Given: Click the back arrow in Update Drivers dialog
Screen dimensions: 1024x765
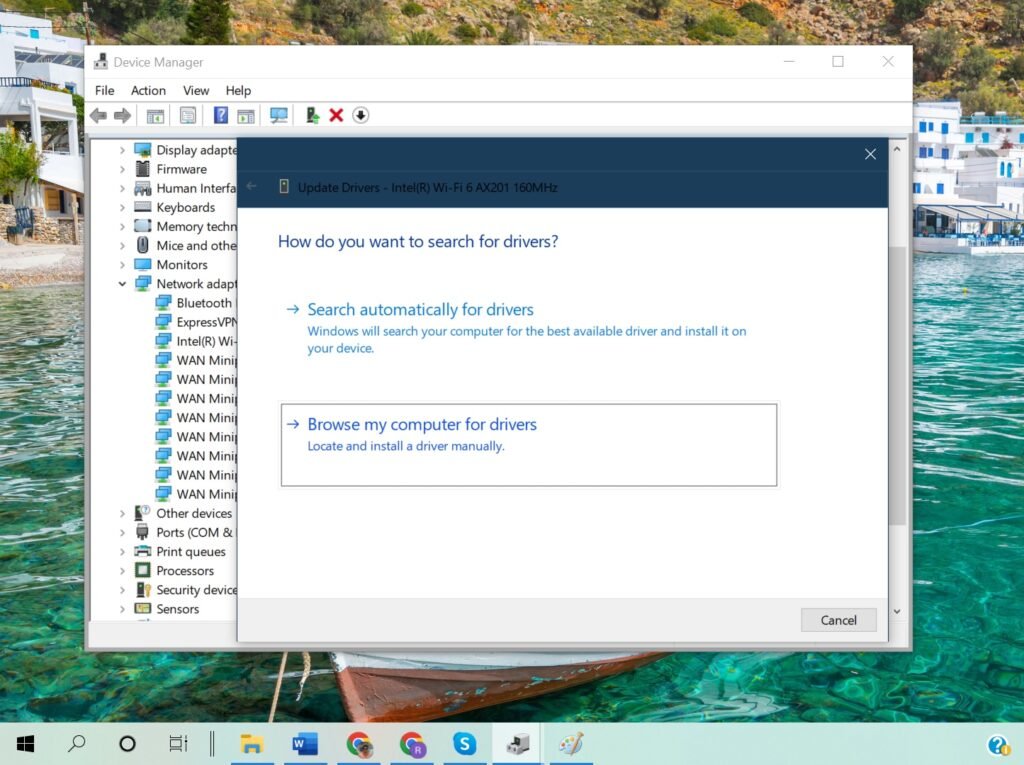Looking at the screenshot, I should click(251, 187).
